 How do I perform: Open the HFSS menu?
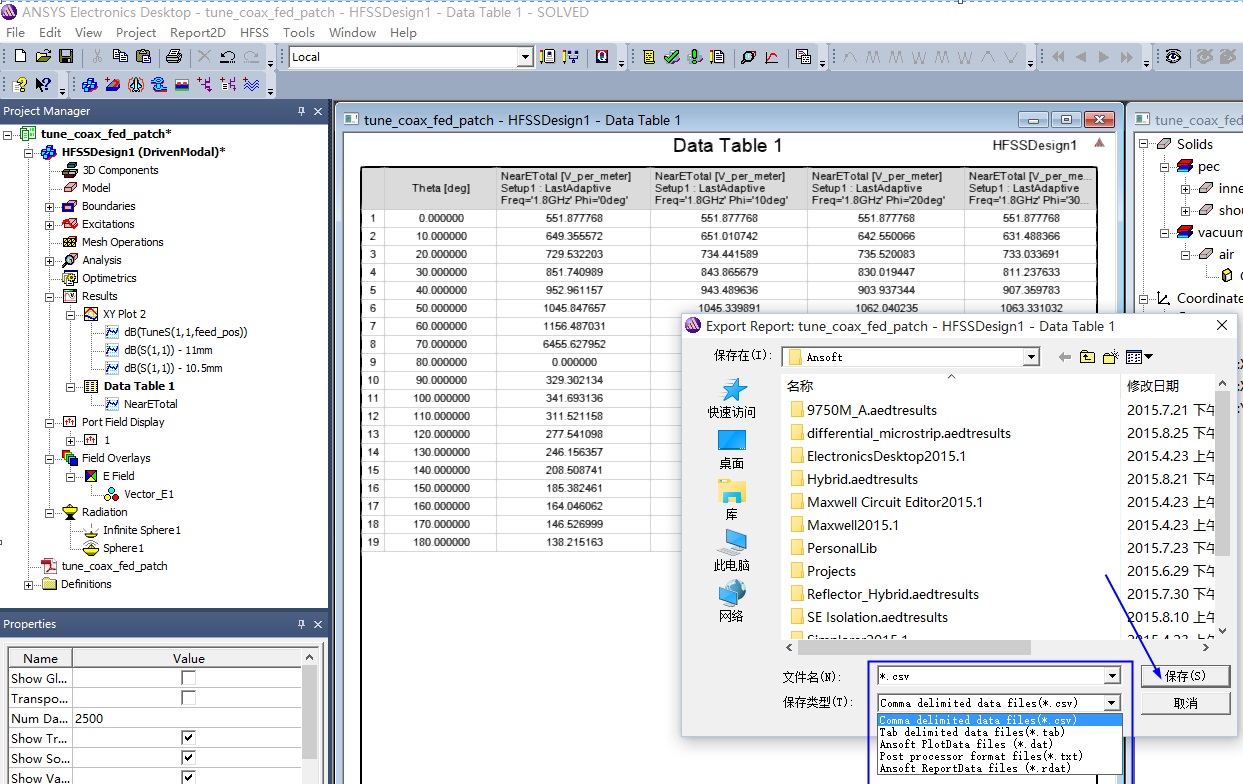coord(254,32)
